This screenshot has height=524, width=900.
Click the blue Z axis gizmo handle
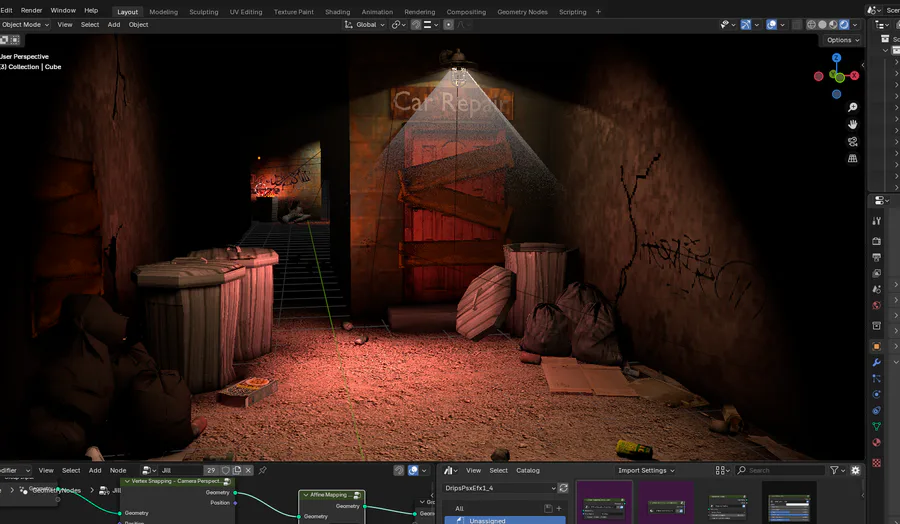[x=836, y=58]
